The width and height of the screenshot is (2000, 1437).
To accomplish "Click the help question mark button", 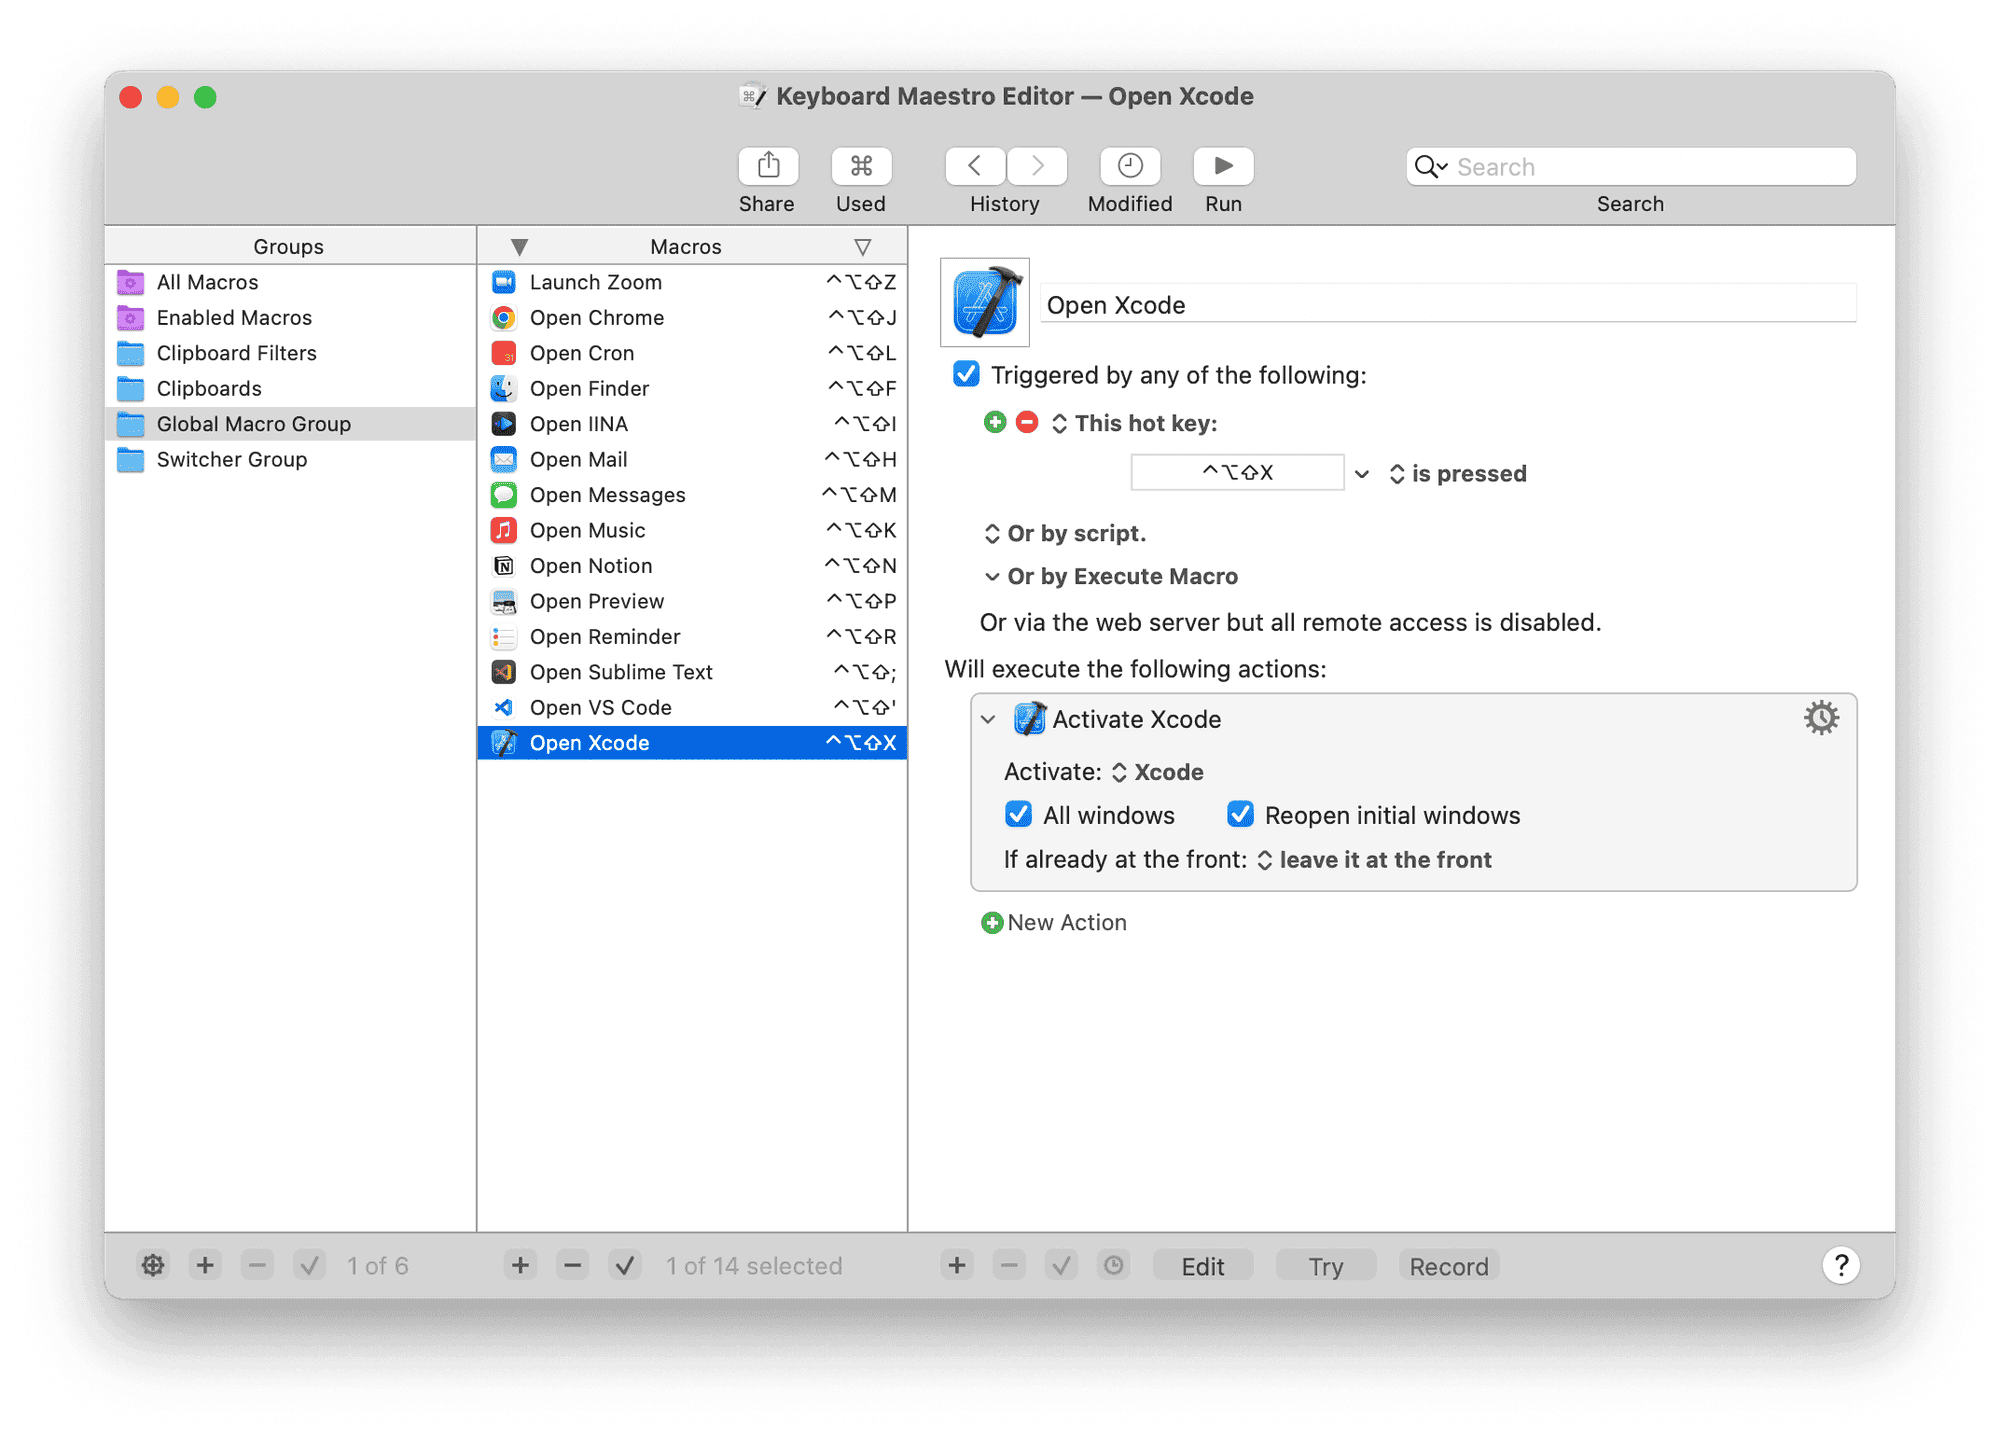I will point(1840,1265).
